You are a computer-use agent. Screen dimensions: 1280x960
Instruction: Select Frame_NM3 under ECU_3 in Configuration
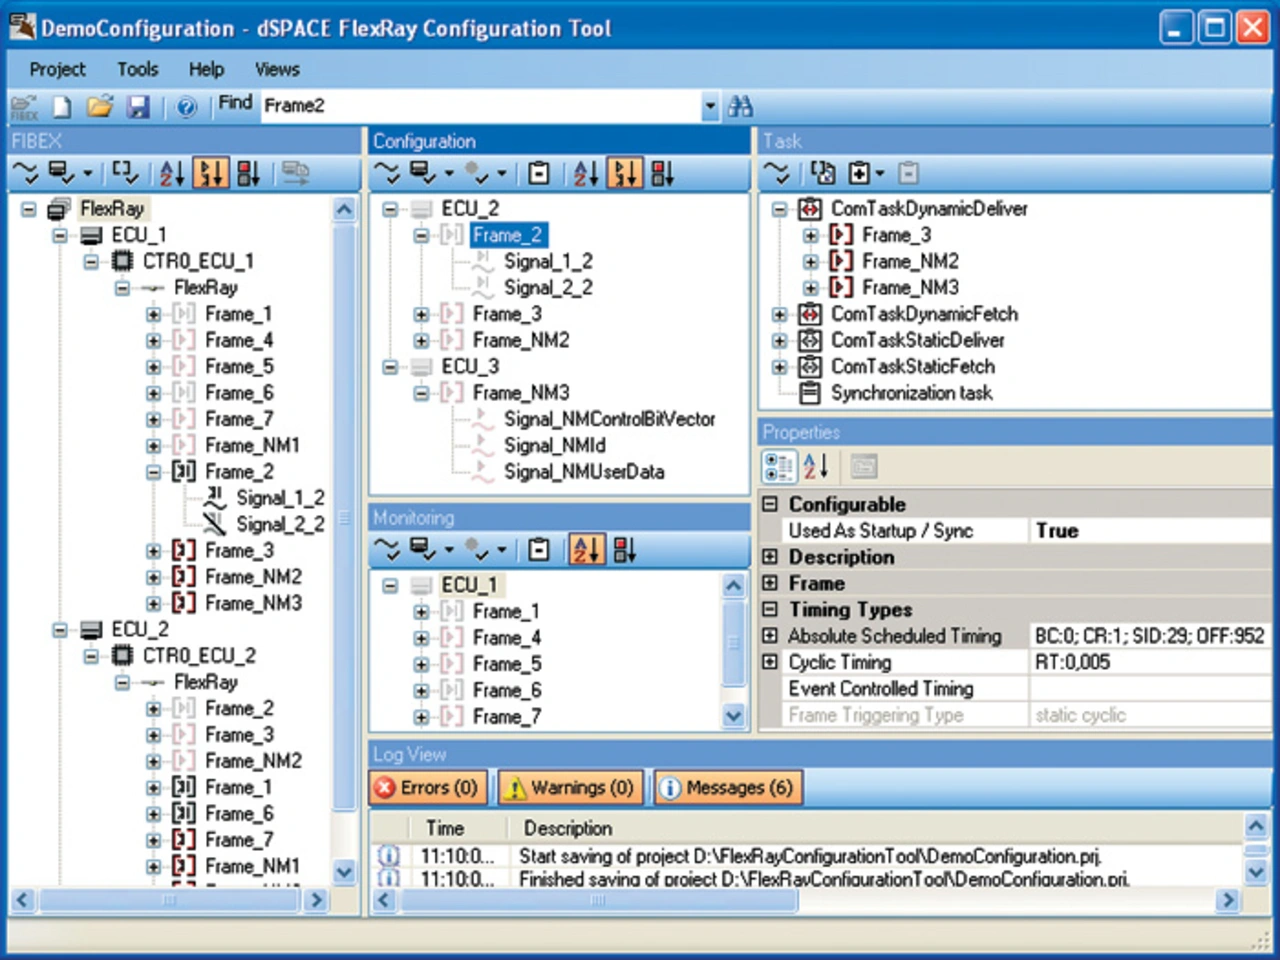520,393
